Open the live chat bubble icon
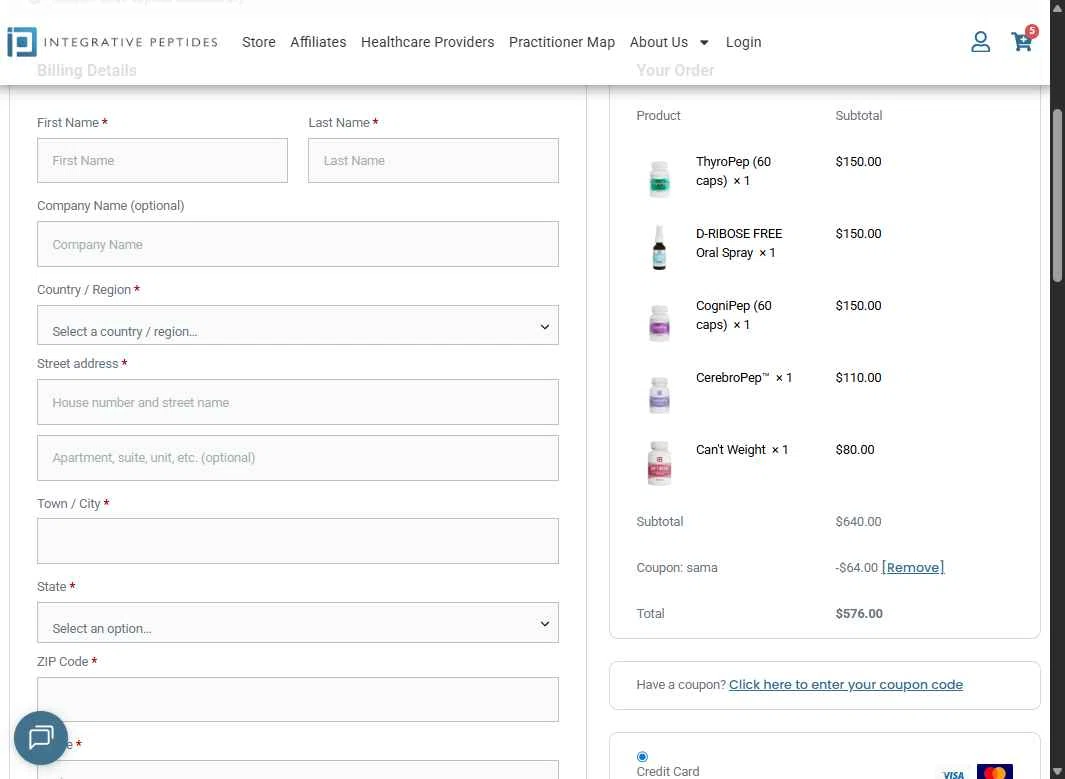The width and height of the screenshot is (1065, 779). tap(41, 738)
